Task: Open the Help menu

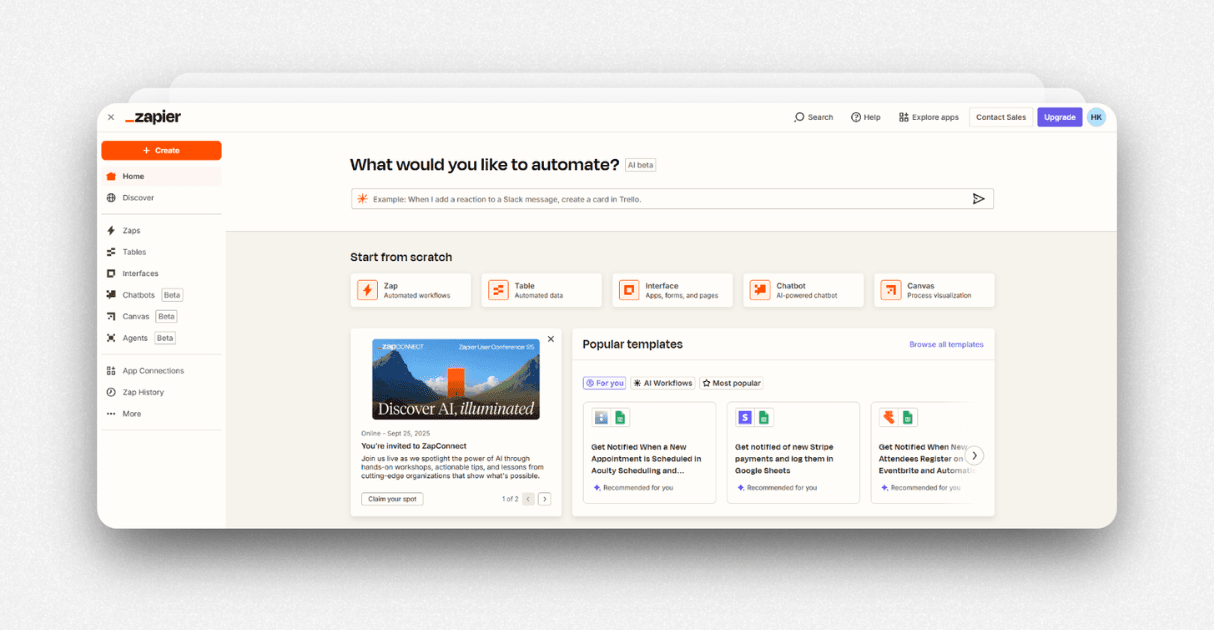Action: [866, 117]
